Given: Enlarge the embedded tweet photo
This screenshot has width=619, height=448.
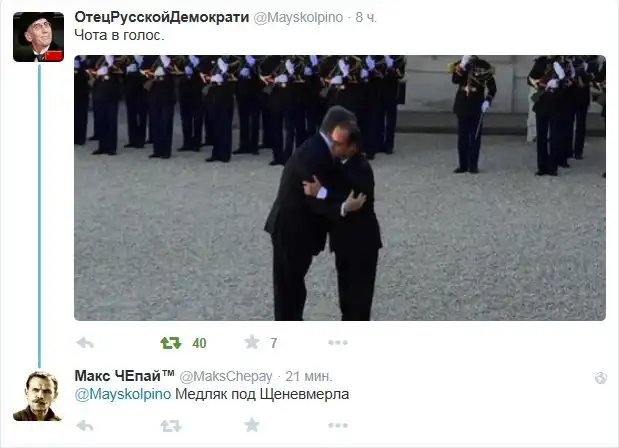Looking at the screenshot, I should [340, 188].
